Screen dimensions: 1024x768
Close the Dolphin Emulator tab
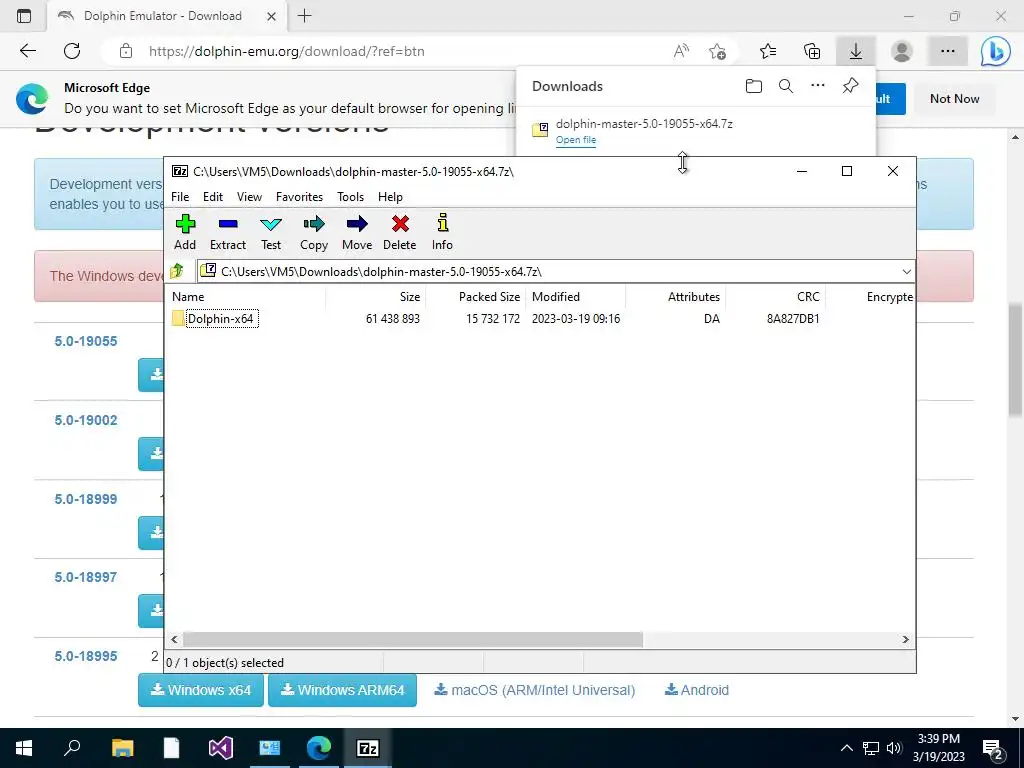271,16
